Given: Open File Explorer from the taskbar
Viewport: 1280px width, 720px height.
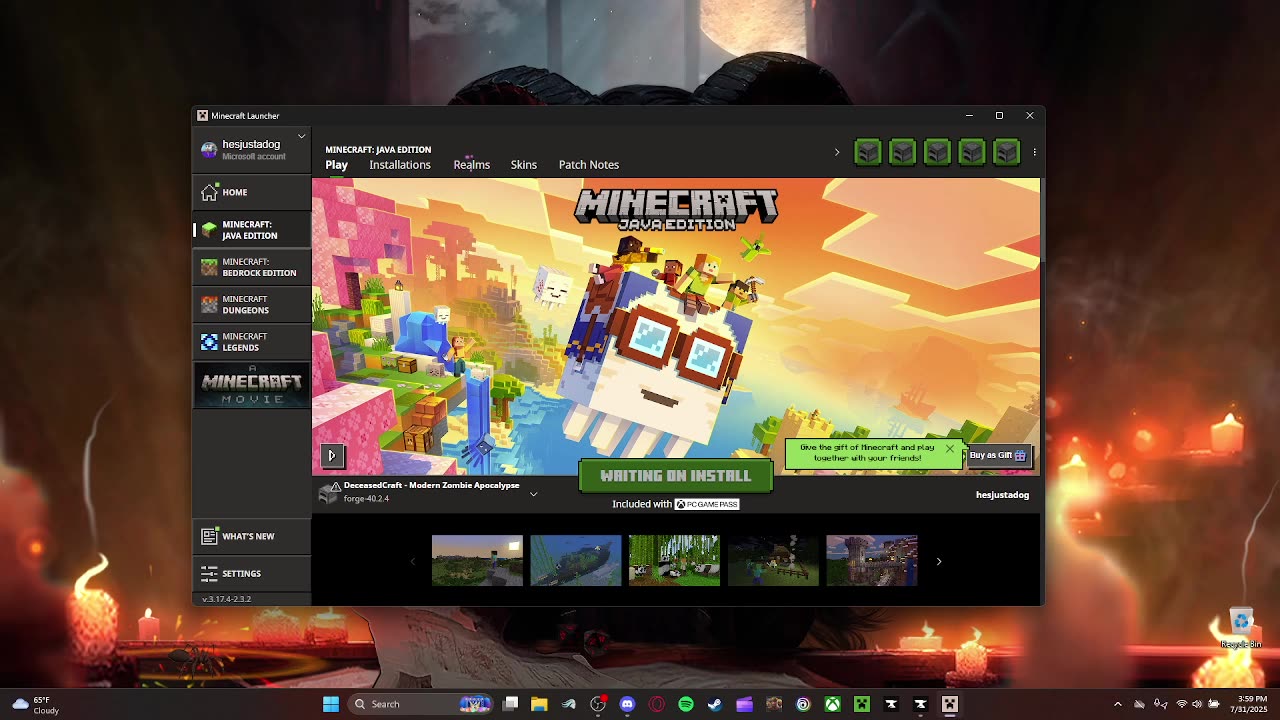Looking at the screenshot, I should point(539,704).
